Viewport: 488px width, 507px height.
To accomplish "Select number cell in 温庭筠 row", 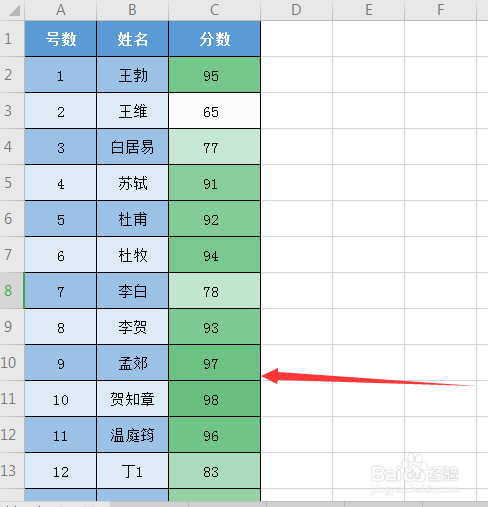I will [x=61, y=435].
